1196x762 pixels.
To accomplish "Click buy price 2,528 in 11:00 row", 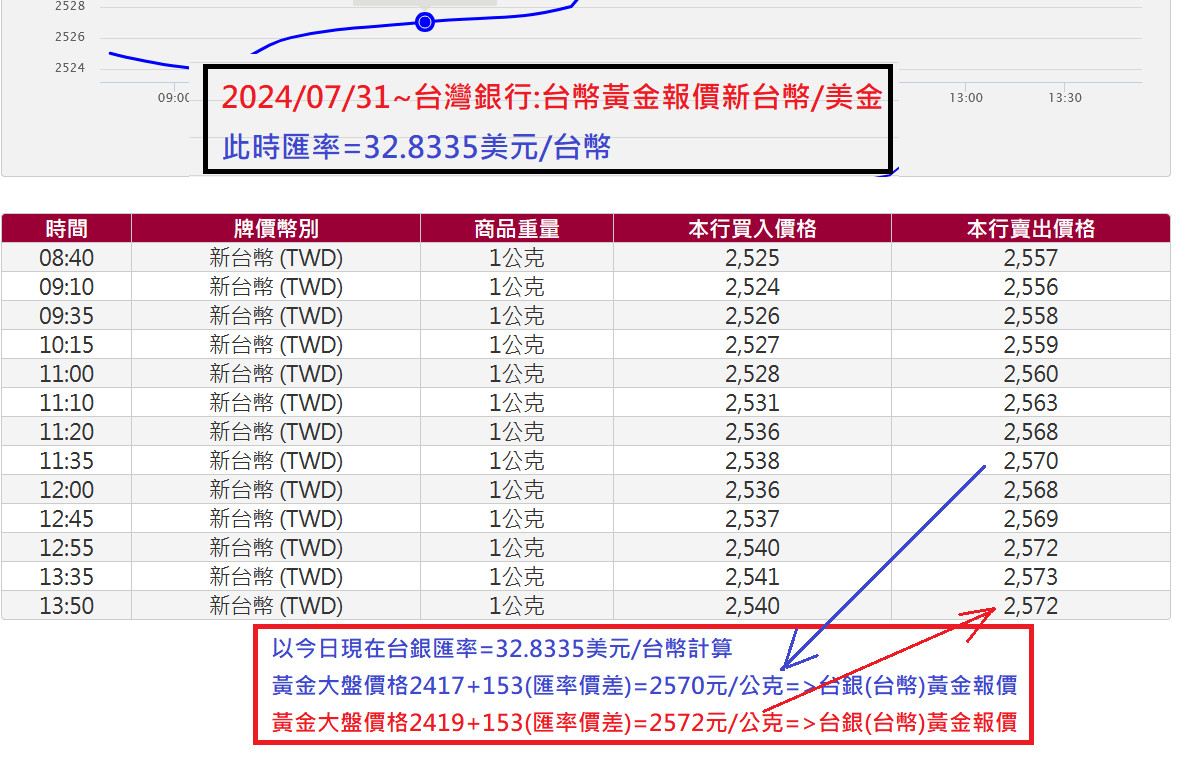I will click(752, 374).
